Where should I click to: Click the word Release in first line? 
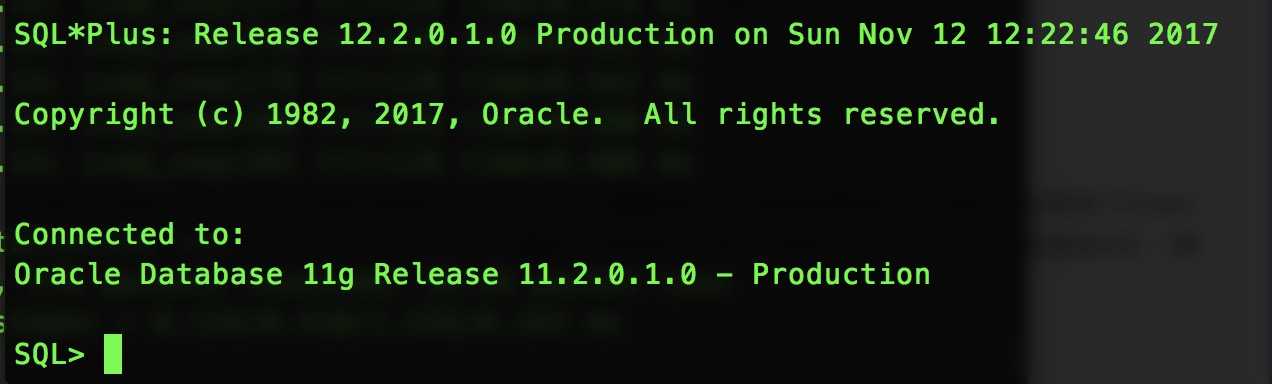click(257, 35)
